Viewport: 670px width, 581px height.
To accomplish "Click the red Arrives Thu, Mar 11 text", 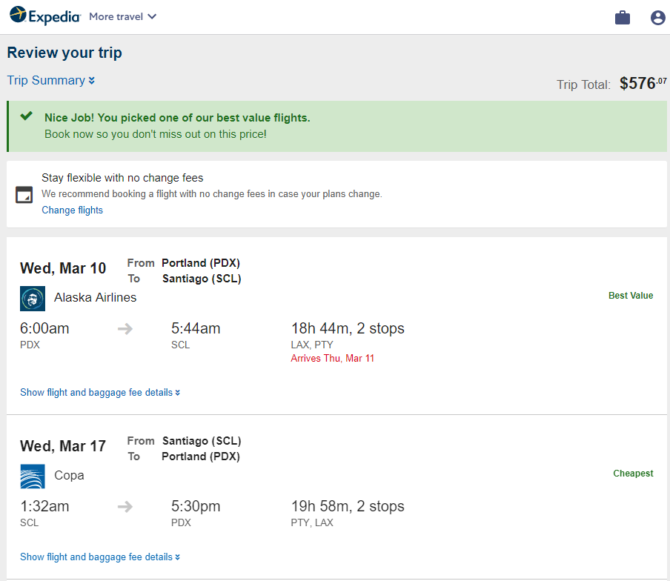I will click(x=332, y=358).
